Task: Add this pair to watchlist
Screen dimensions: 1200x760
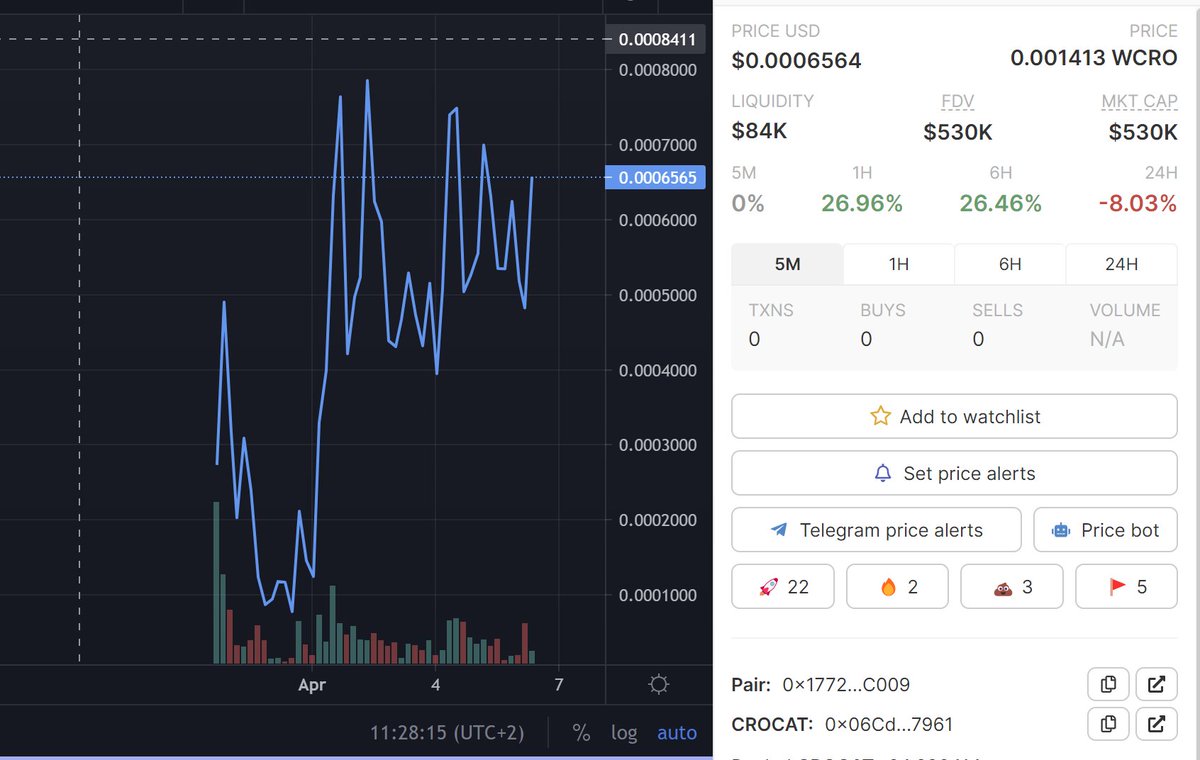Action: (x=954, y=416)
